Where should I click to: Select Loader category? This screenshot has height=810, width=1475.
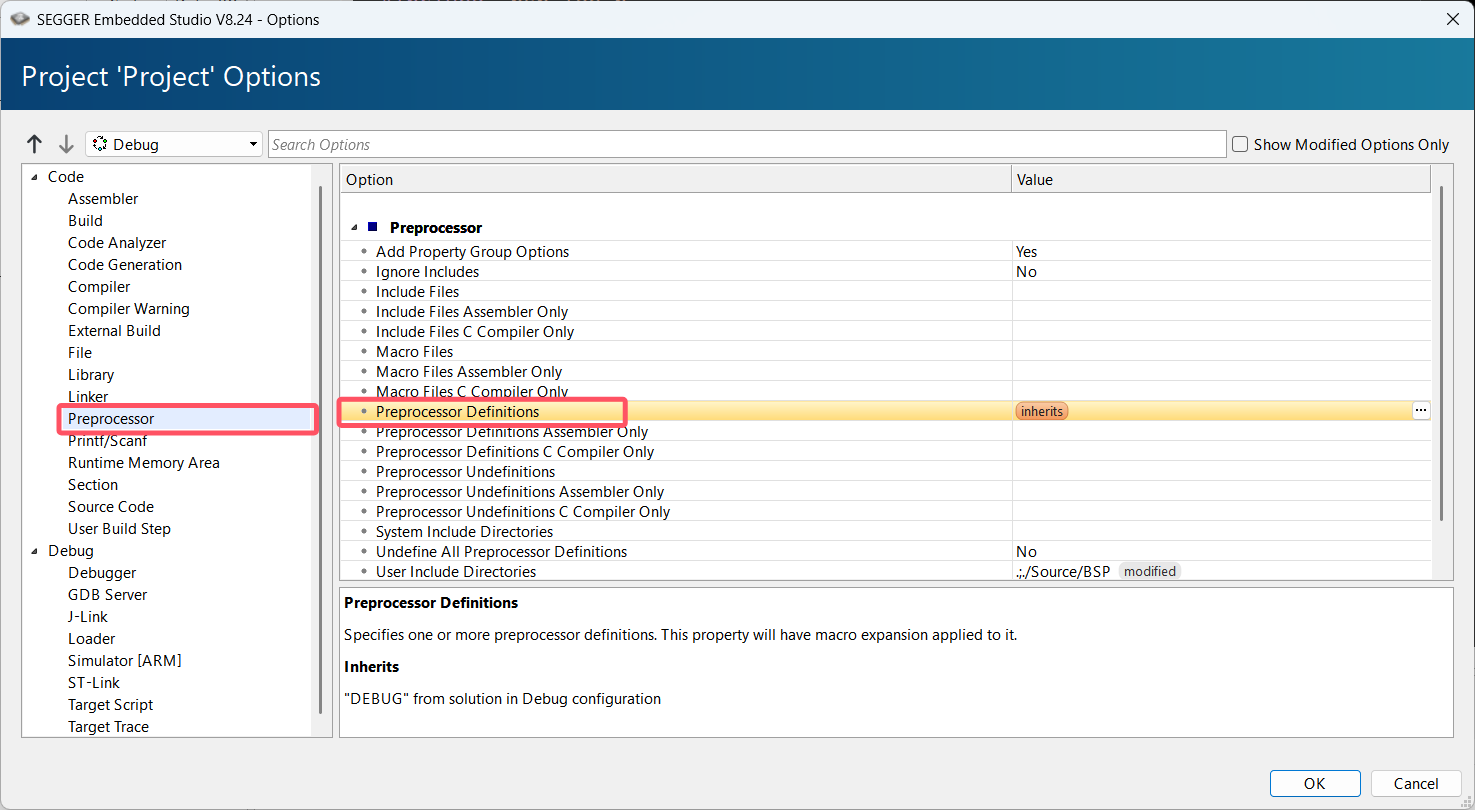[92, 639]
